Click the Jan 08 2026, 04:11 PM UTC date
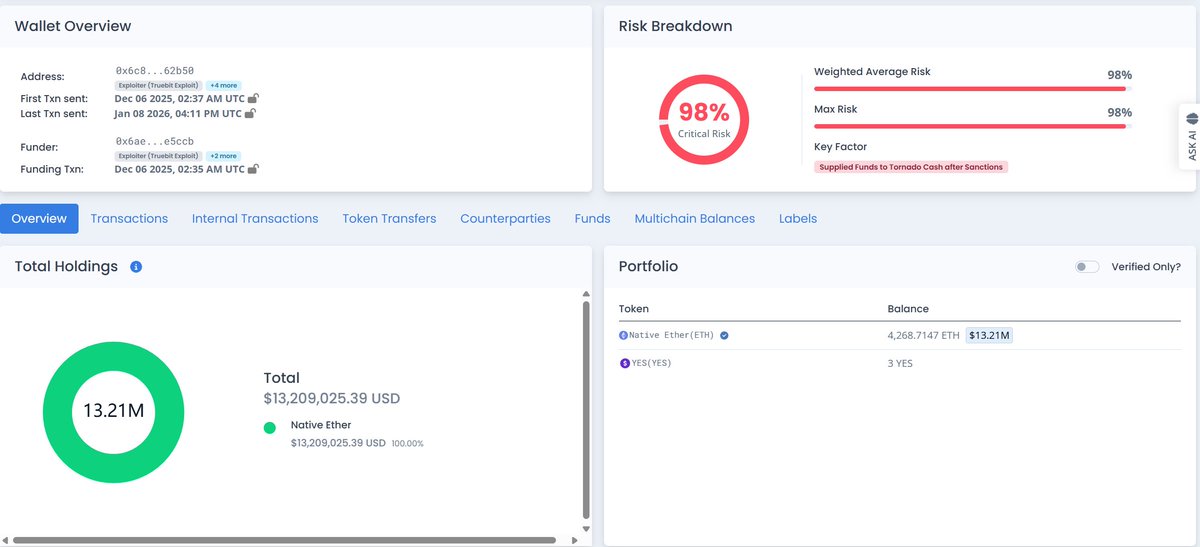 (x=179, y=113)
